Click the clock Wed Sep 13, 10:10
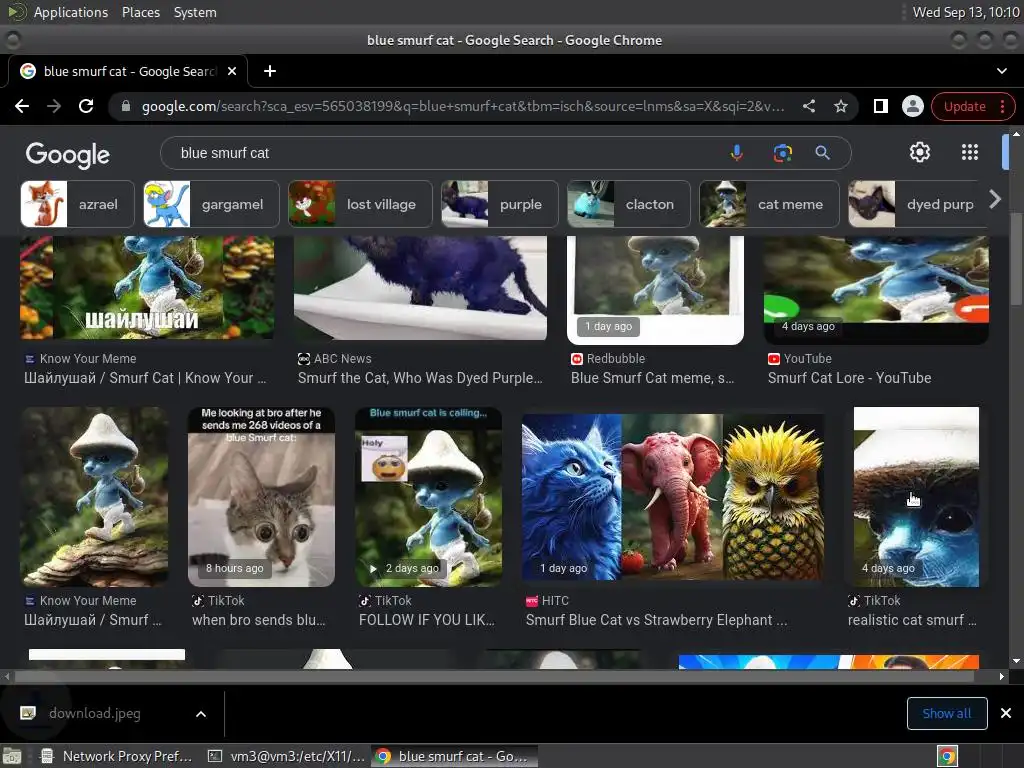 (x=965, y=12)
